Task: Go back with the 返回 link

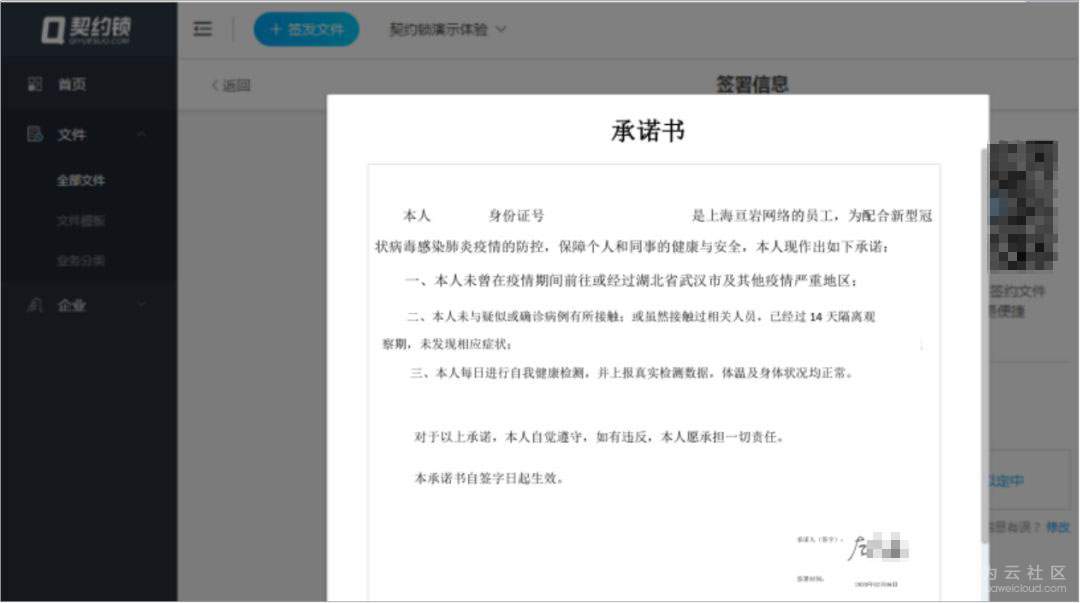Action: point(231,85)
